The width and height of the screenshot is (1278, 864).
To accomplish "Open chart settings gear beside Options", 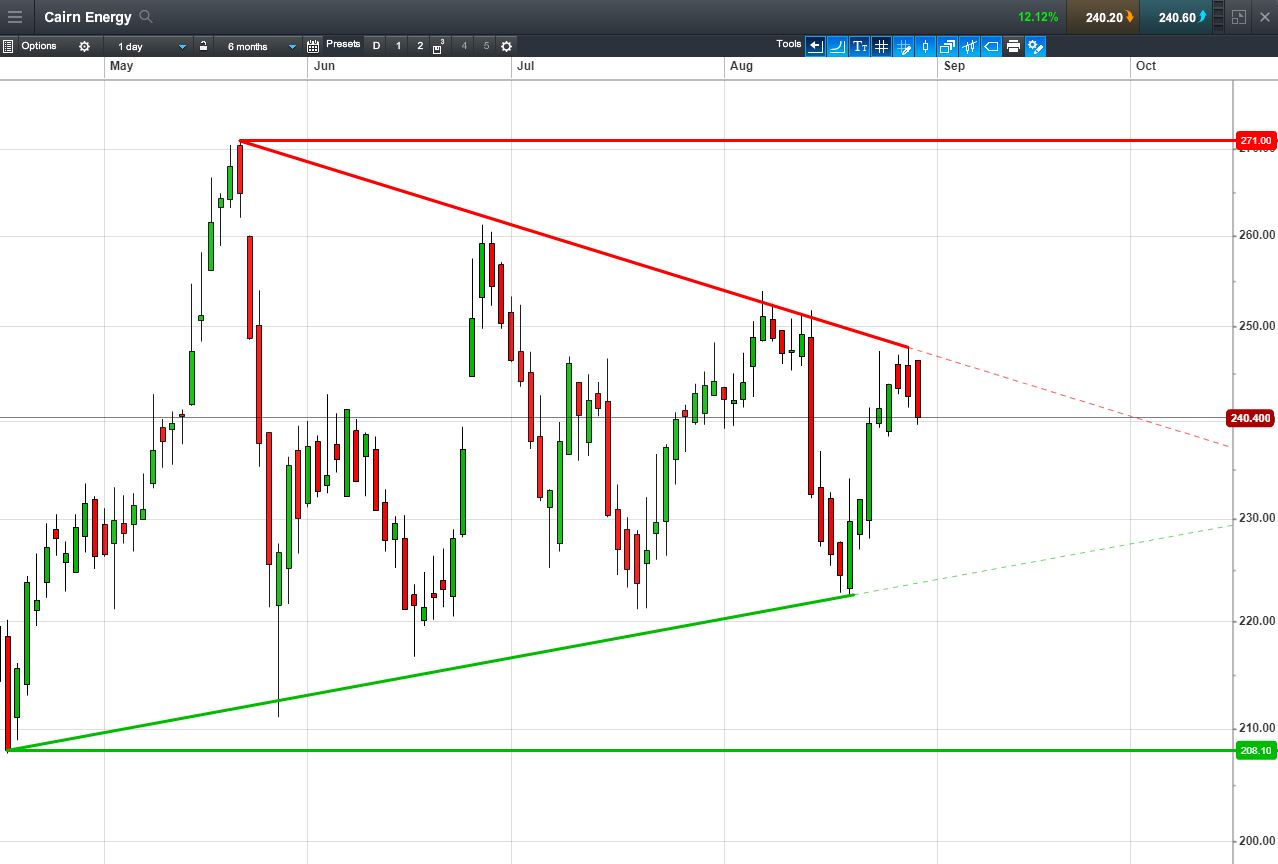I will coord(84,46).
